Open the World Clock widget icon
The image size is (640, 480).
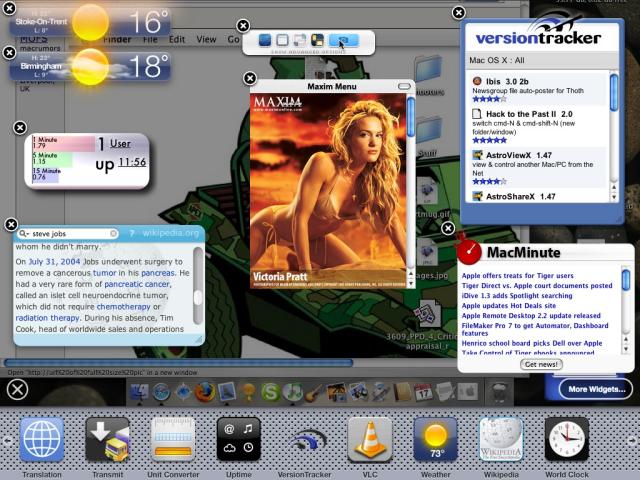pos(566,439)
